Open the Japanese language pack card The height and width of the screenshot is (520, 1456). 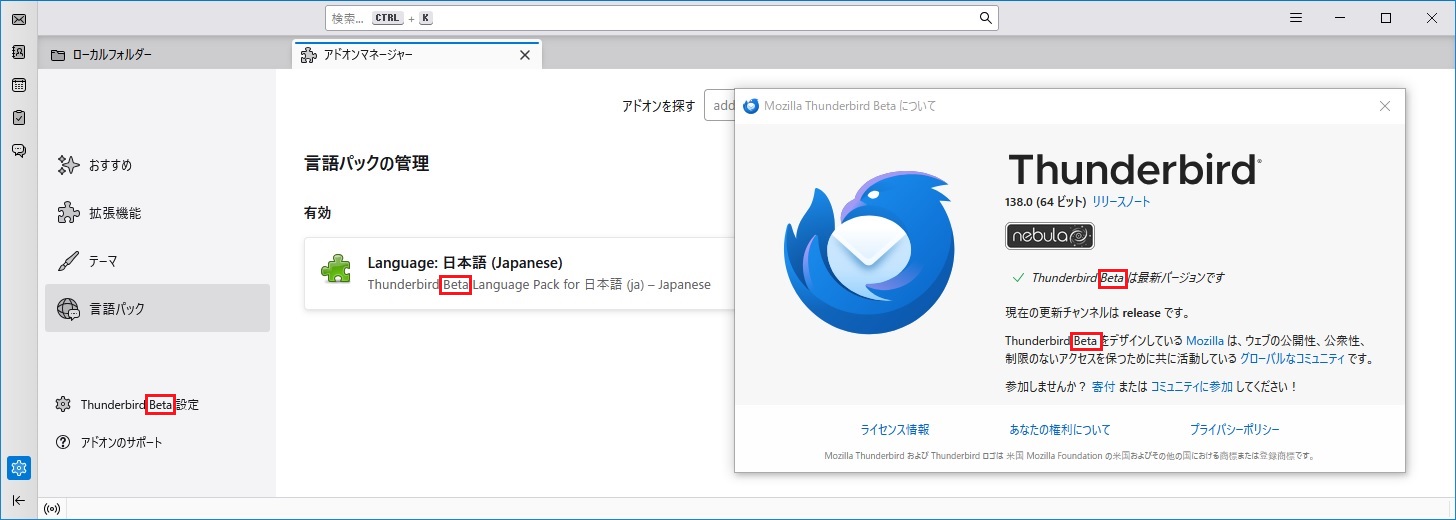click(x=520, y=273)
